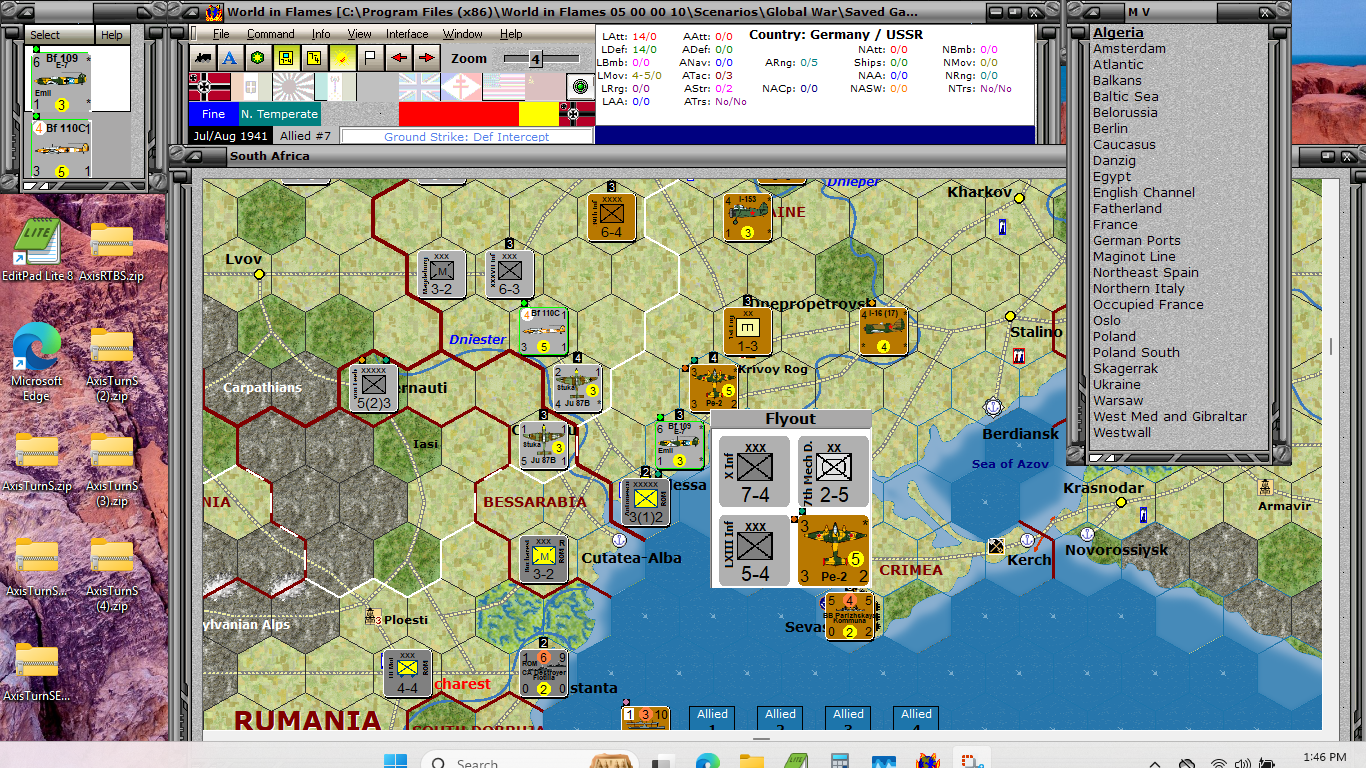Viewport: 1366px width, 768px height.
Task: Toggle the yellow unit counter toolbar icon
Action: 287,58
